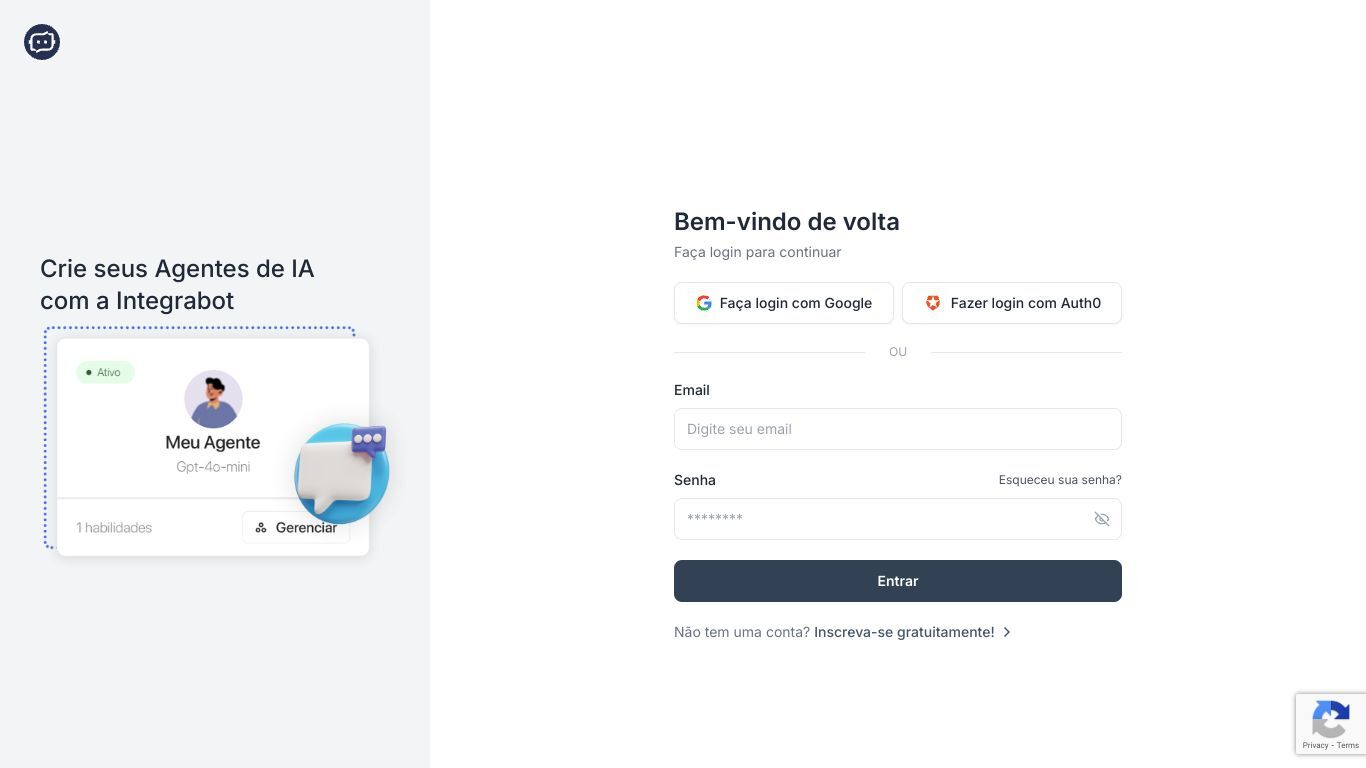Click chevron next to Inscreva-se gratuitamente
This screenshot has height=768, width=1366.
pyautogui.click(x=1007, y=632)
